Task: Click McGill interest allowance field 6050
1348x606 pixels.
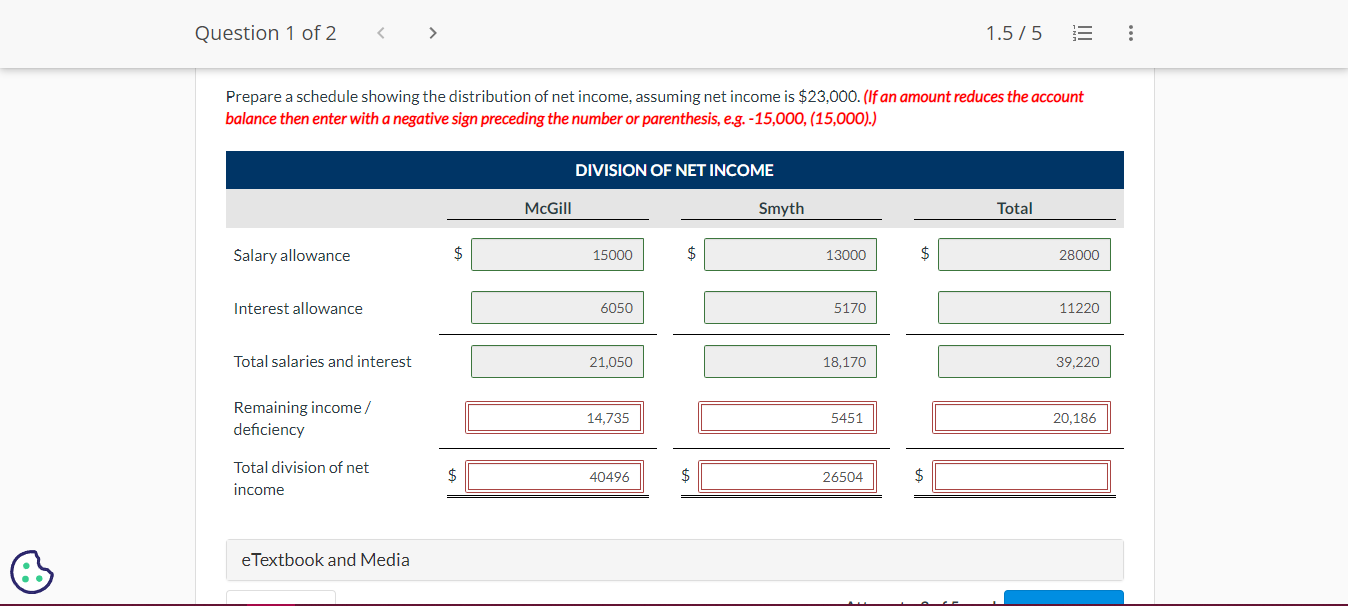Action: click(x=558, y=308)
